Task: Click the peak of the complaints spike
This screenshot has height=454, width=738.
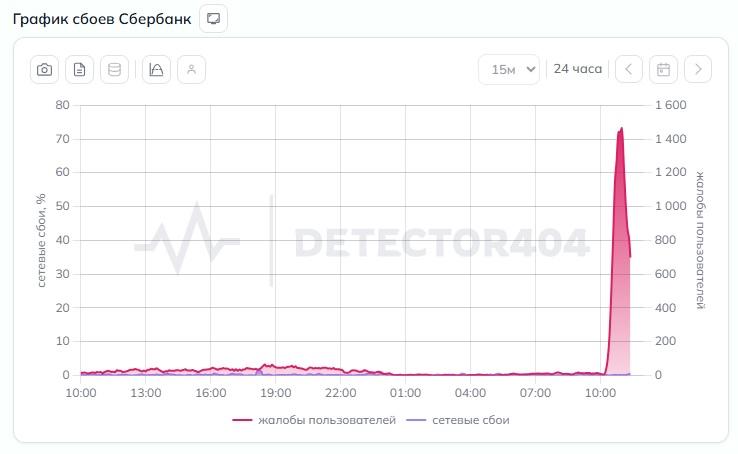Action: pyautogui.click(x=621, y=129)
